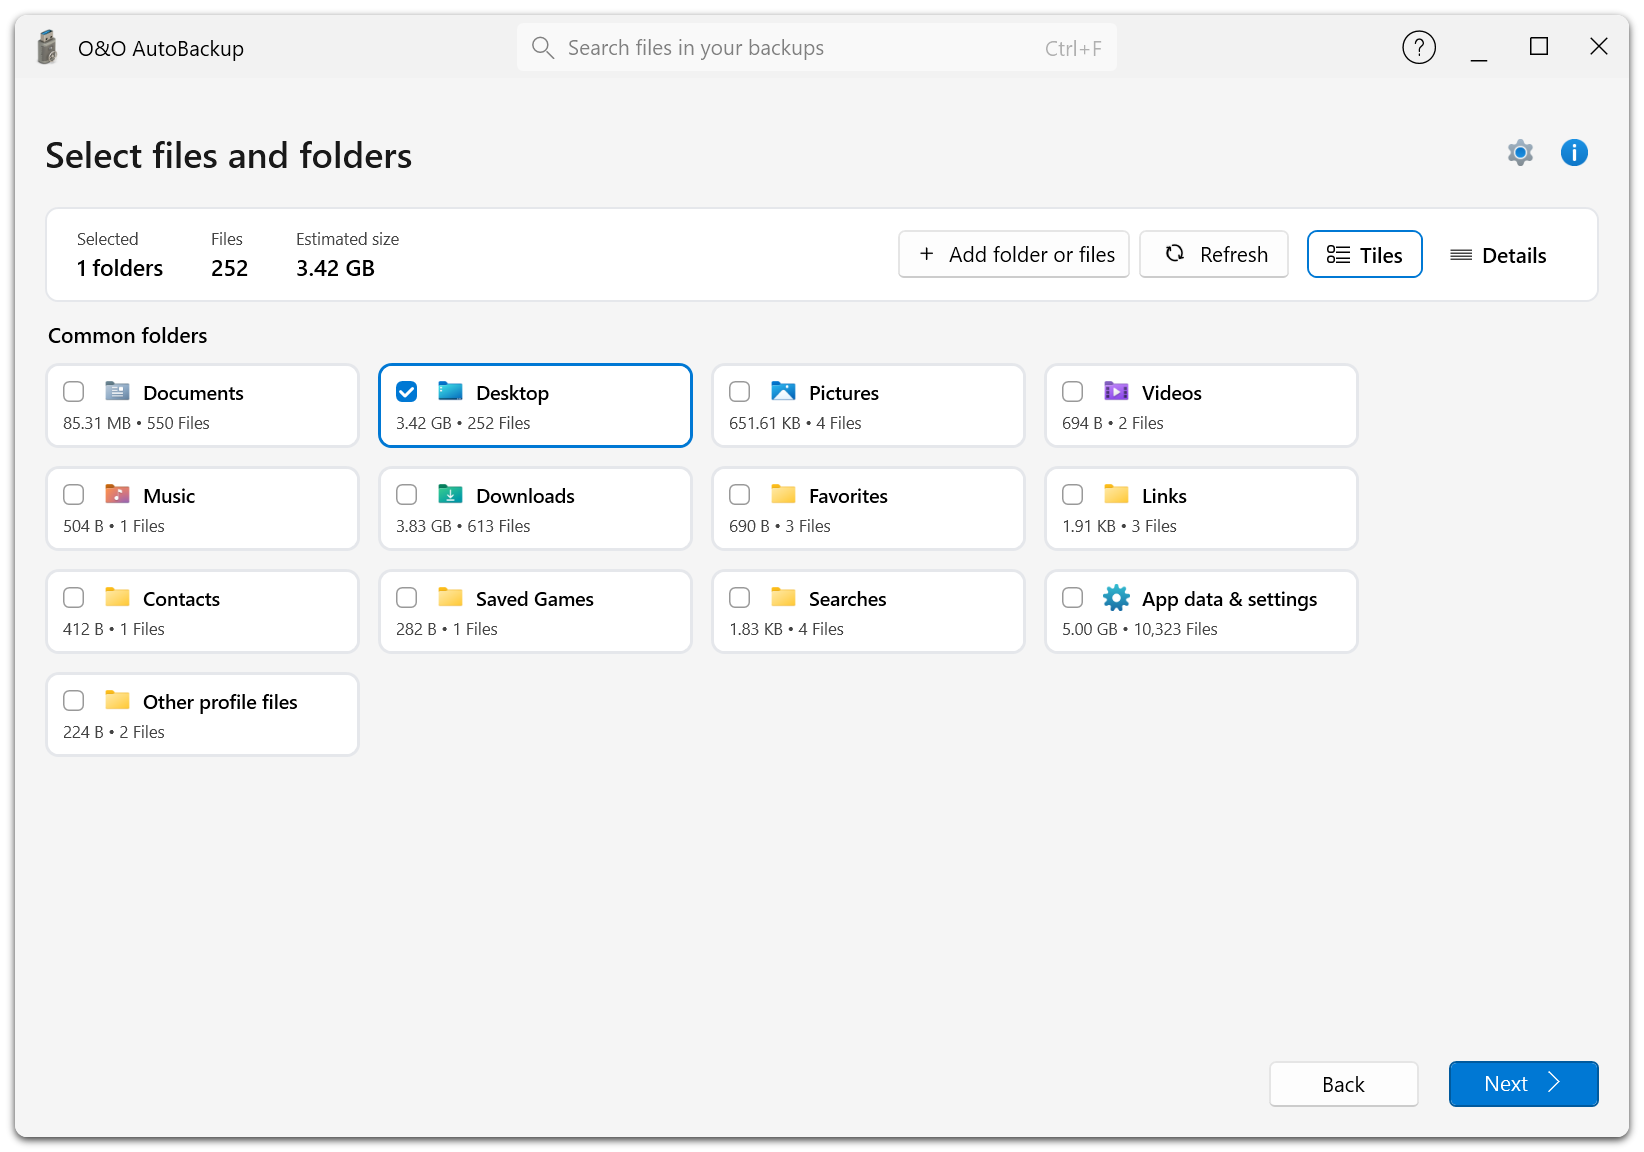
Task: Uncheck the Desktop folder checkbox
Action: pyautogui.click(x=407, y=392)
